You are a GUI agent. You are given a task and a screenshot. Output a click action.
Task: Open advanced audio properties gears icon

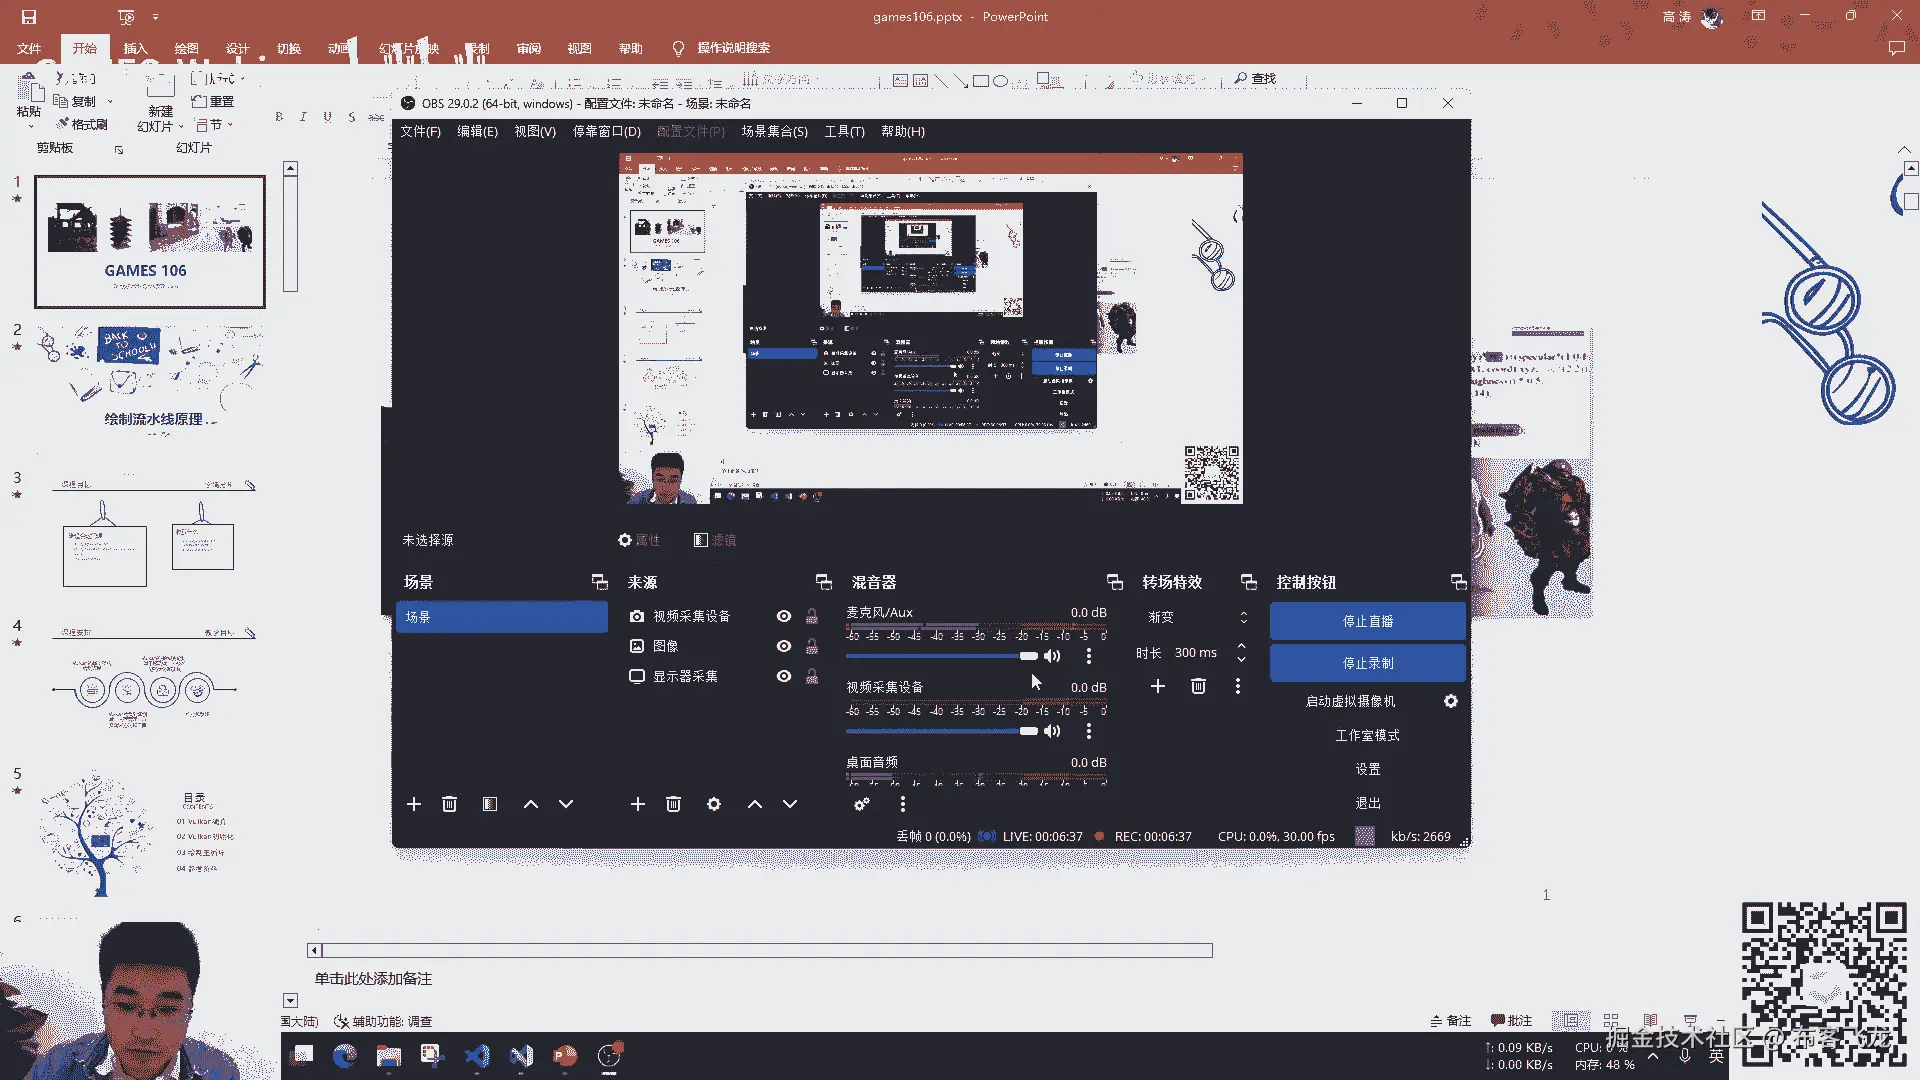point(861,804)
